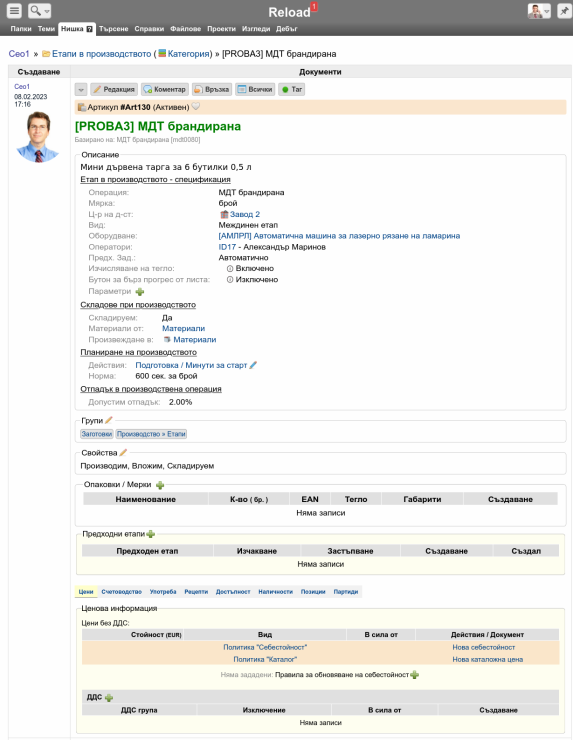Screen dimensions: 573x740
Task: Add a parameter with the Параметри plus icon
Action: pyautogui.click(x=140, y=292)
